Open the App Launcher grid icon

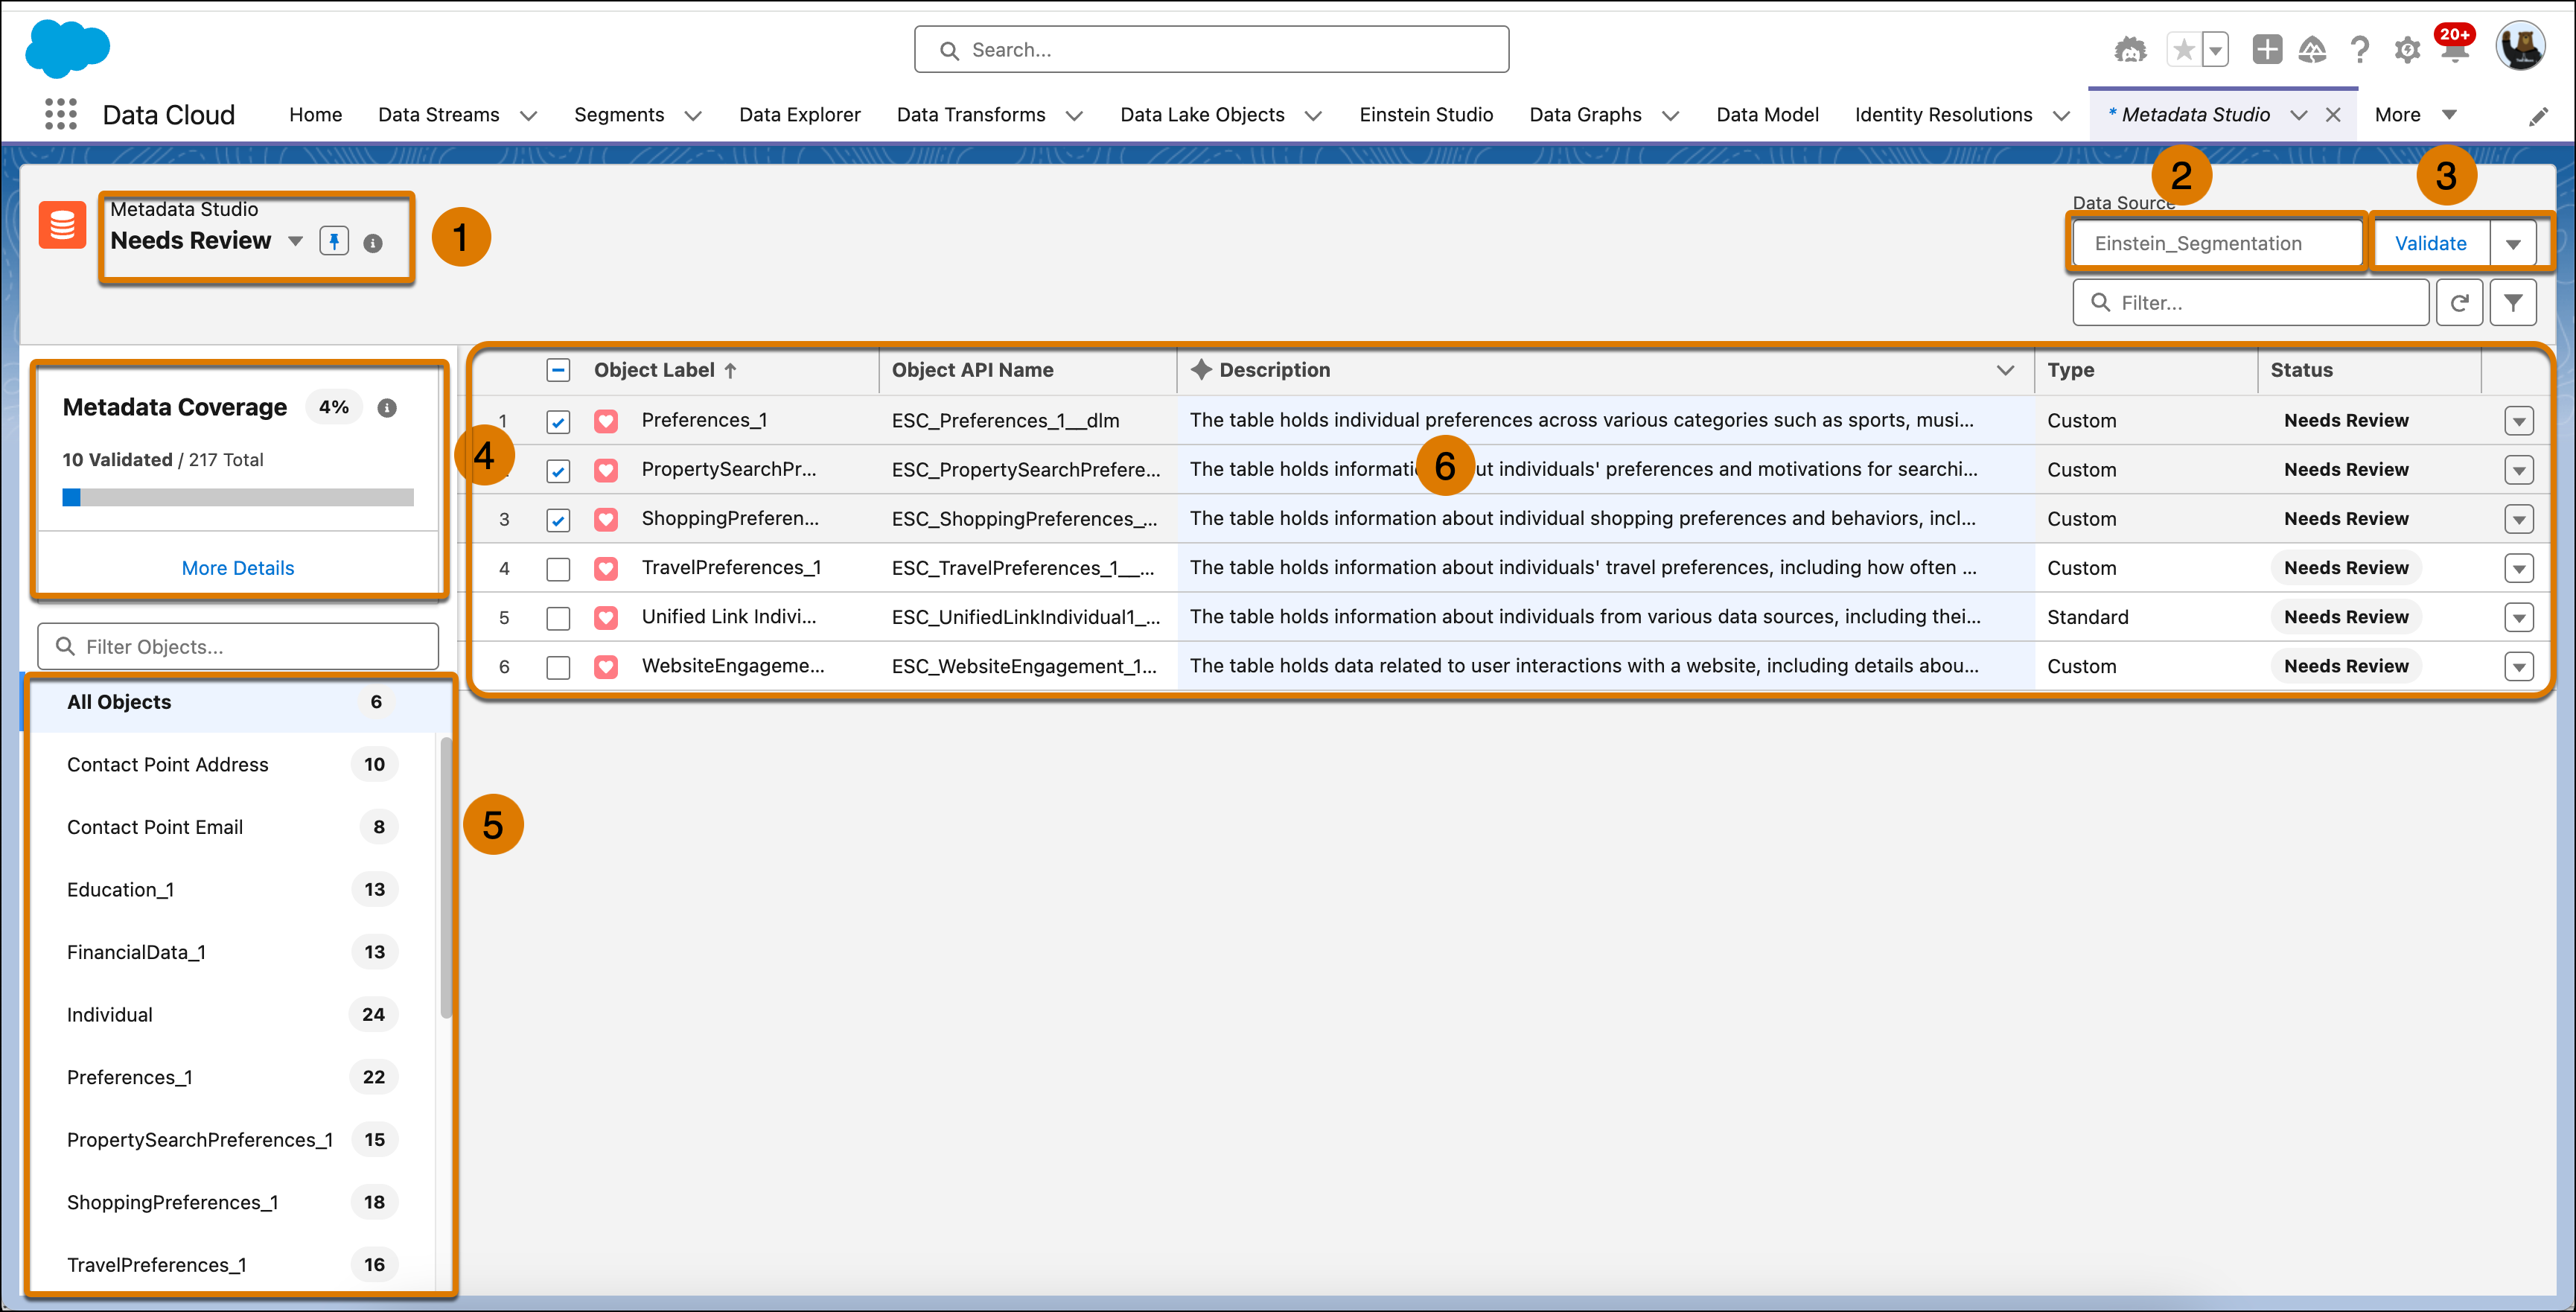click(x=61, y=114)
